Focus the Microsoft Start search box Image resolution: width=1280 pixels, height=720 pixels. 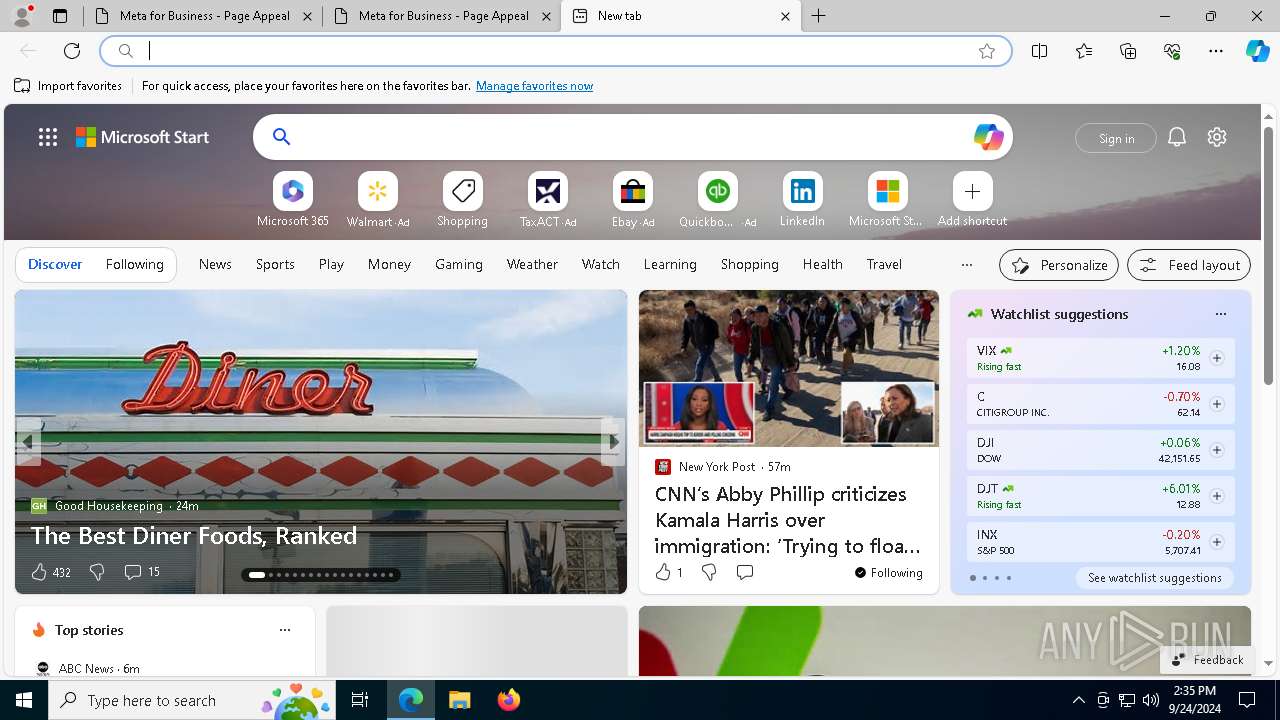pyautogui.click(x=632, y=137)
